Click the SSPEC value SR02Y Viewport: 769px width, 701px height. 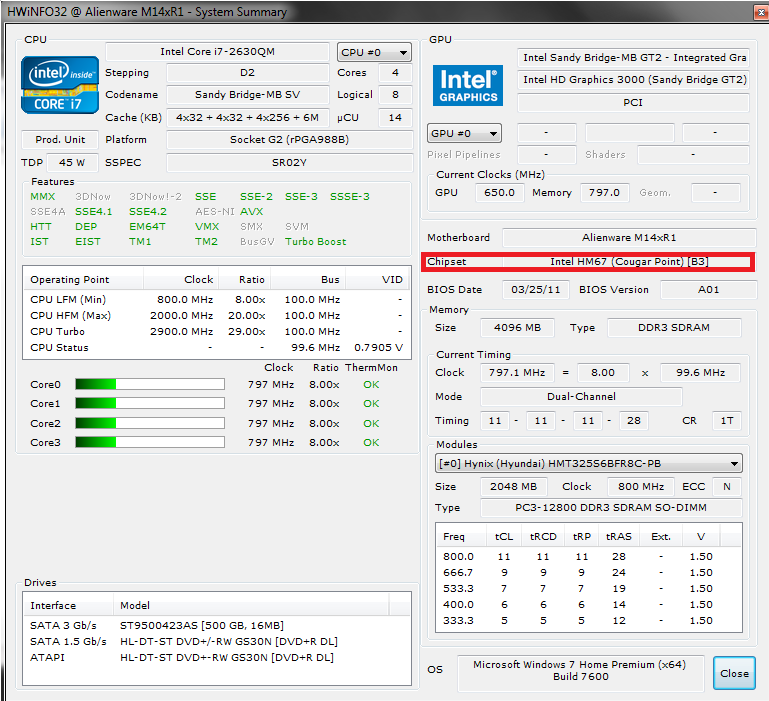pos(289,163)
